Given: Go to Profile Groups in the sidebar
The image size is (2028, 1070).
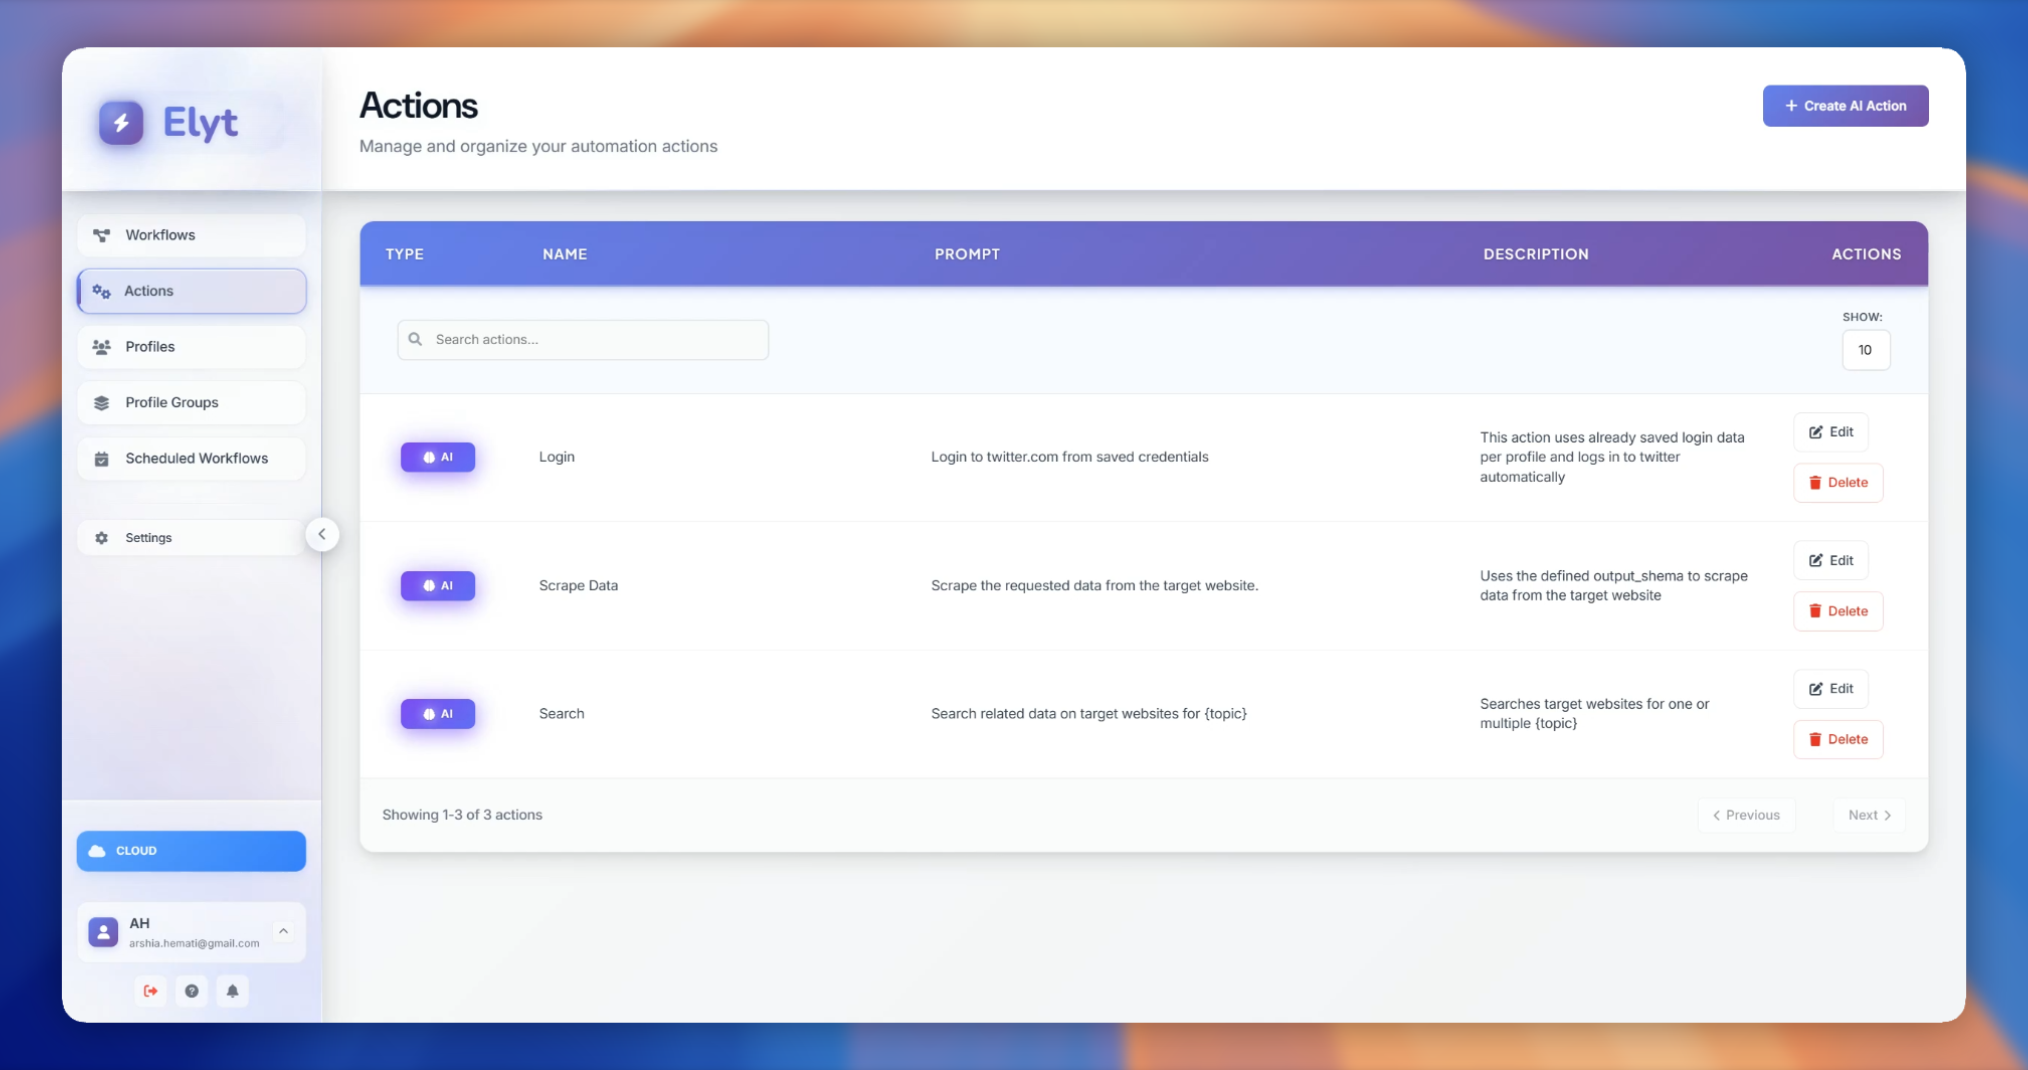Looking at the screenshot, I should pos(191,403).
